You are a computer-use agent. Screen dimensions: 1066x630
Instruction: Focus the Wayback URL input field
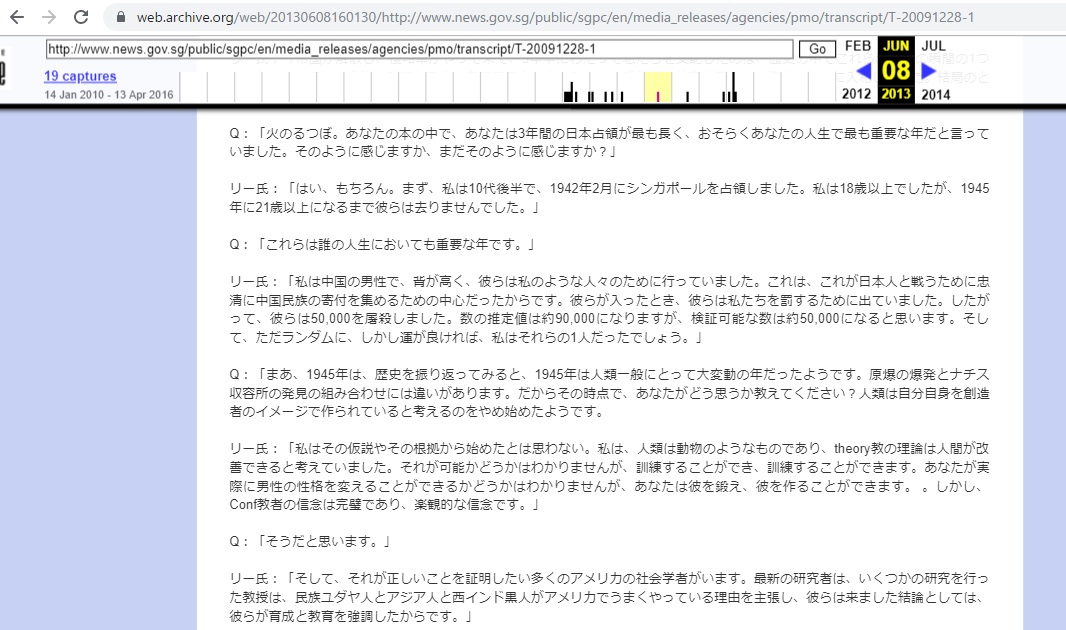(x=420, y=49)
